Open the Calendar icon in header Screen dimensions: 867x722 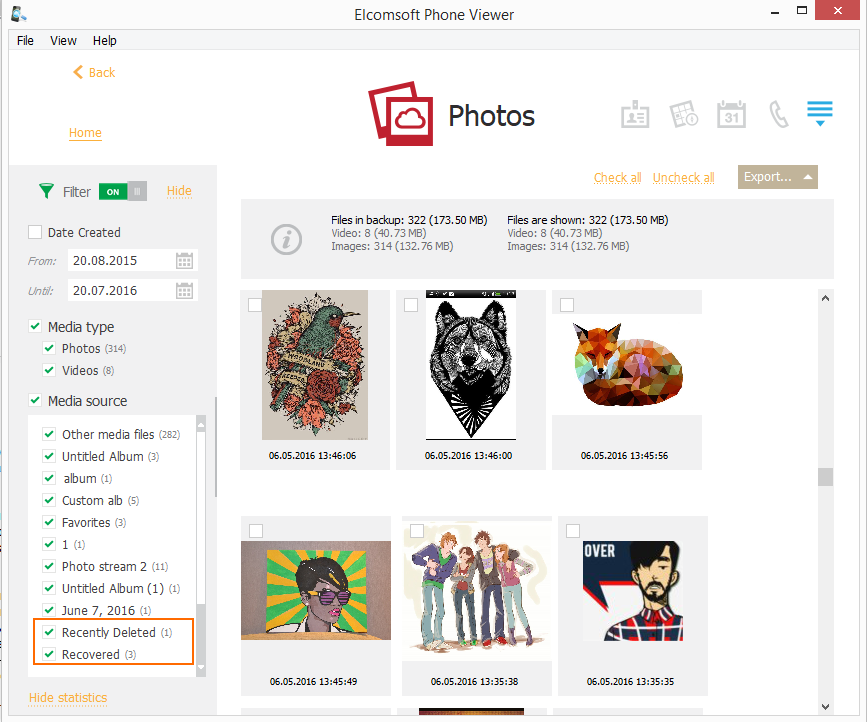[731, 114]
